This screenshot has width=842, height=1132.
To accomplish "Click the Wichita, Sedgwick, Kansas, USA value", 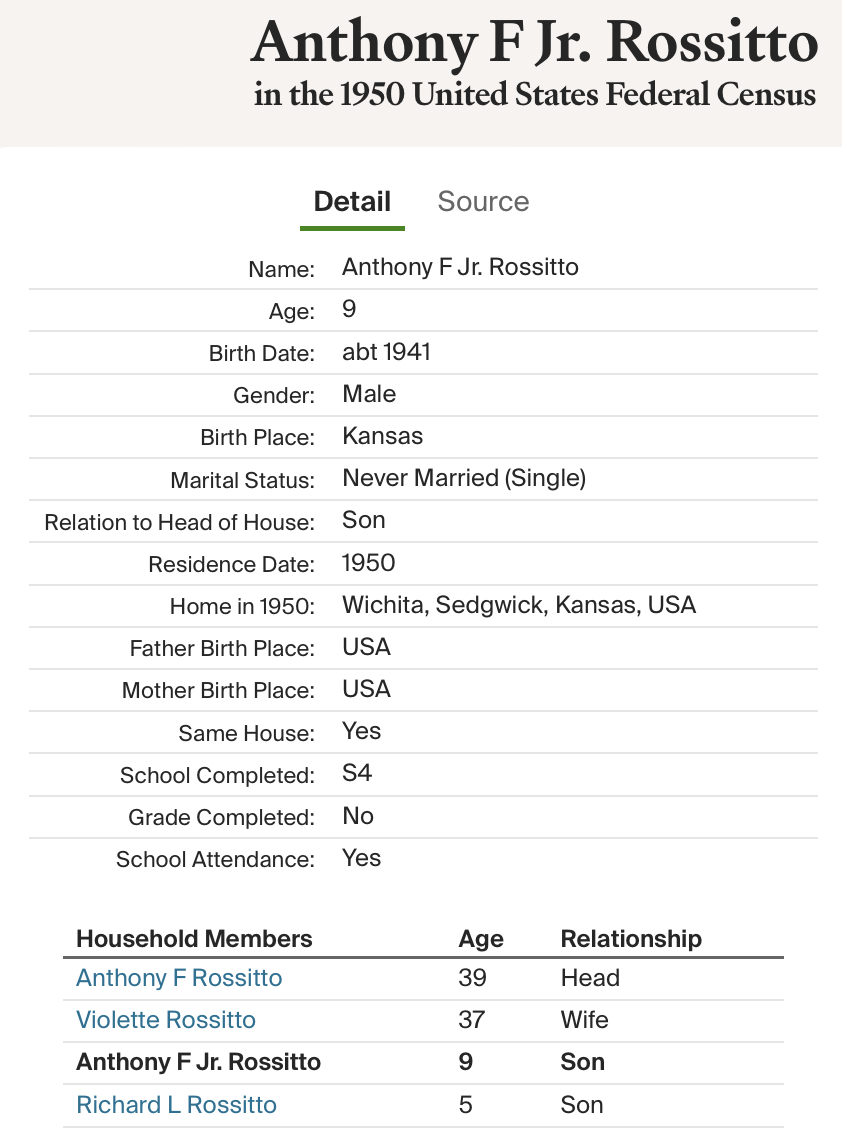I will (519, 605).
